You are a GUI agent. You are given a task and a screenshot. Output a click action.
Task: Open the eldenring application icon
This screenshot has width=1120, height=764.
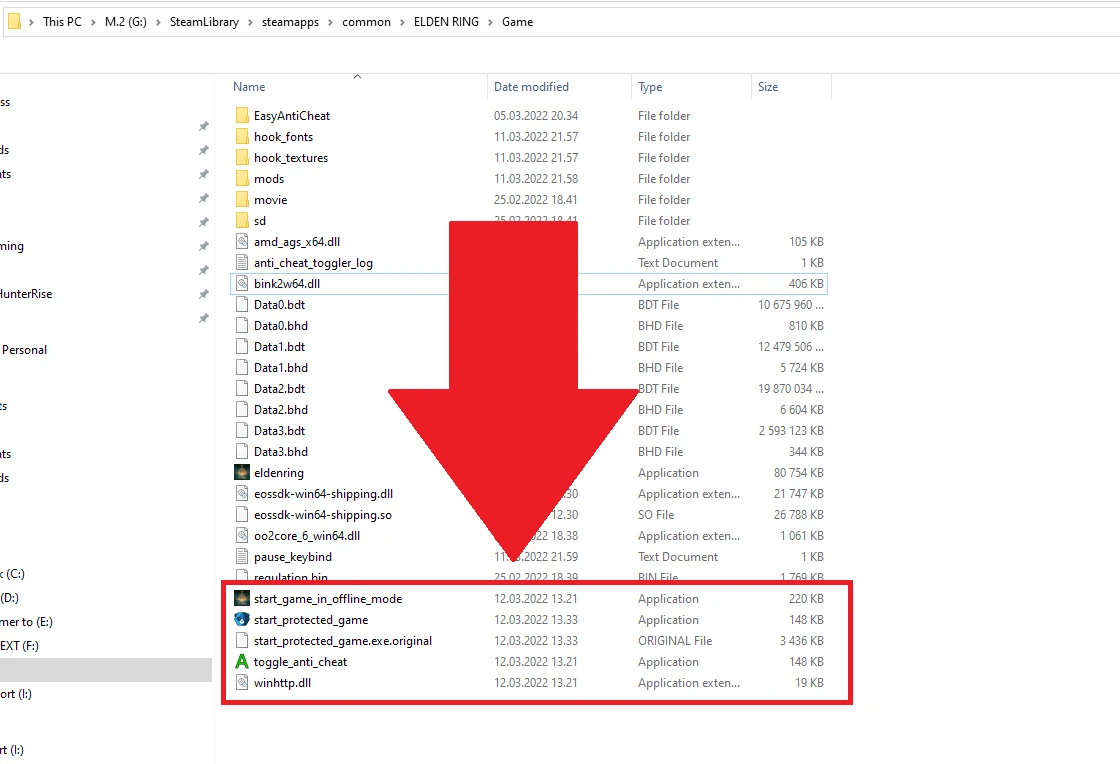click(x=243, y=472)
